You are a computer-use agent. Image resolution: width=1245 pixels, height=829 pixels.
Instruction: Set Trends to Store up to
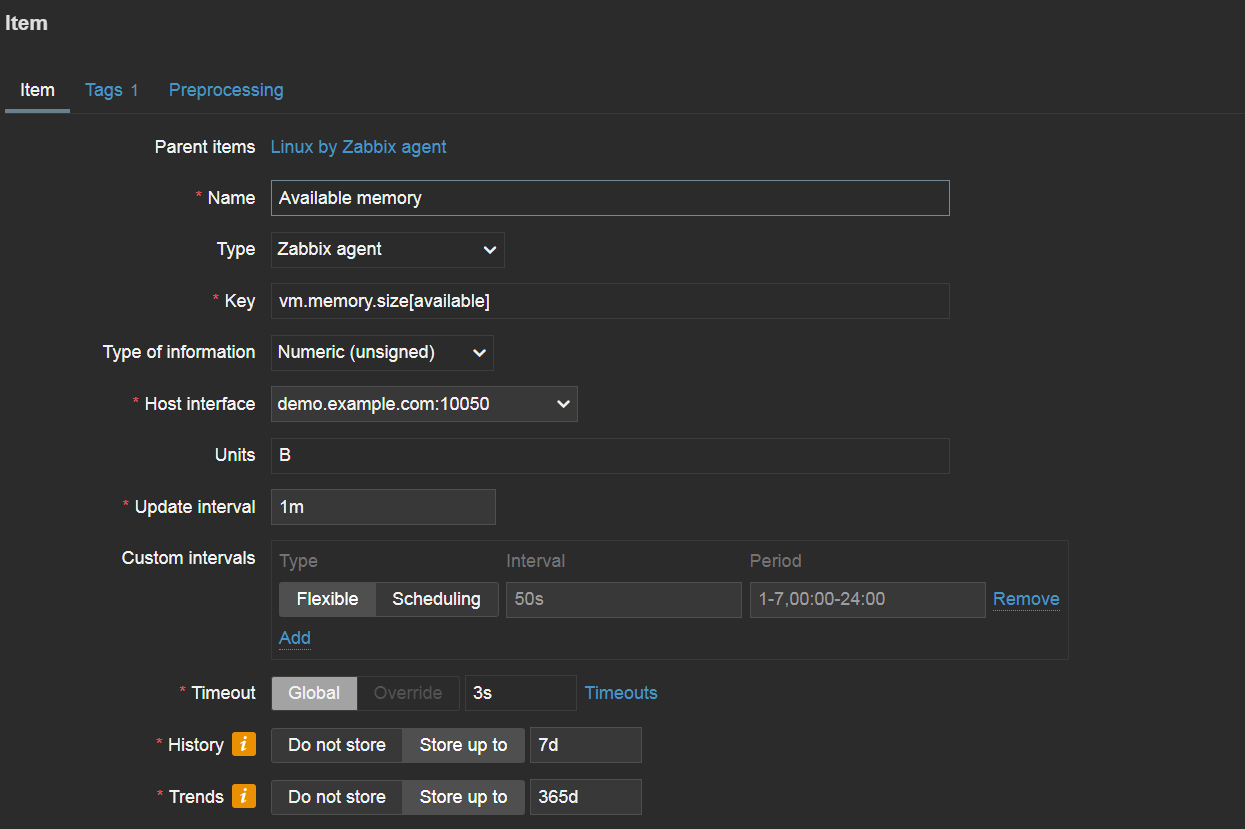tap(463, 797)
